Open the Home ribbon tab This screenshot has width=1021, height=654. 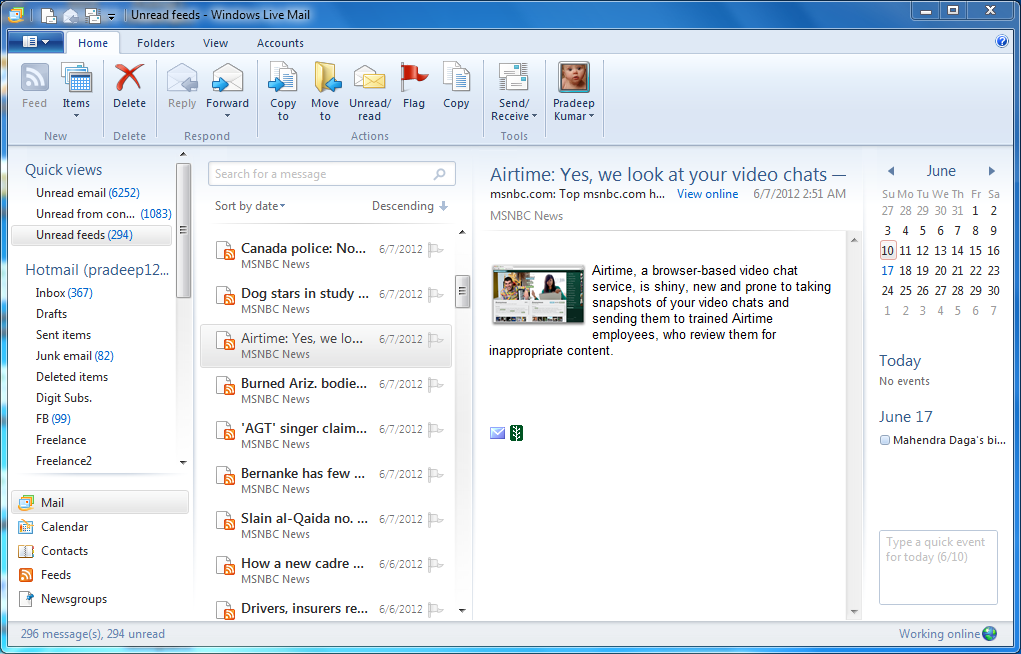93,43
